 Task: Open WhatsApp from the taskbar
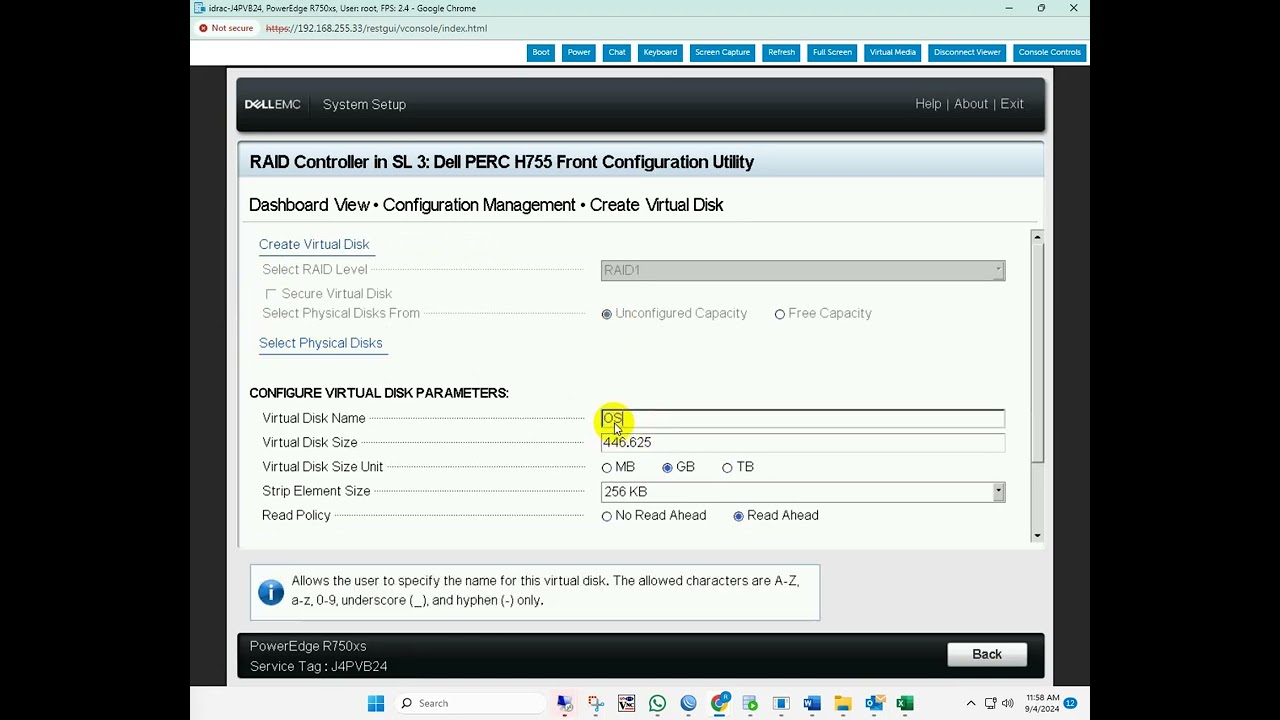[x=657, y=703]
